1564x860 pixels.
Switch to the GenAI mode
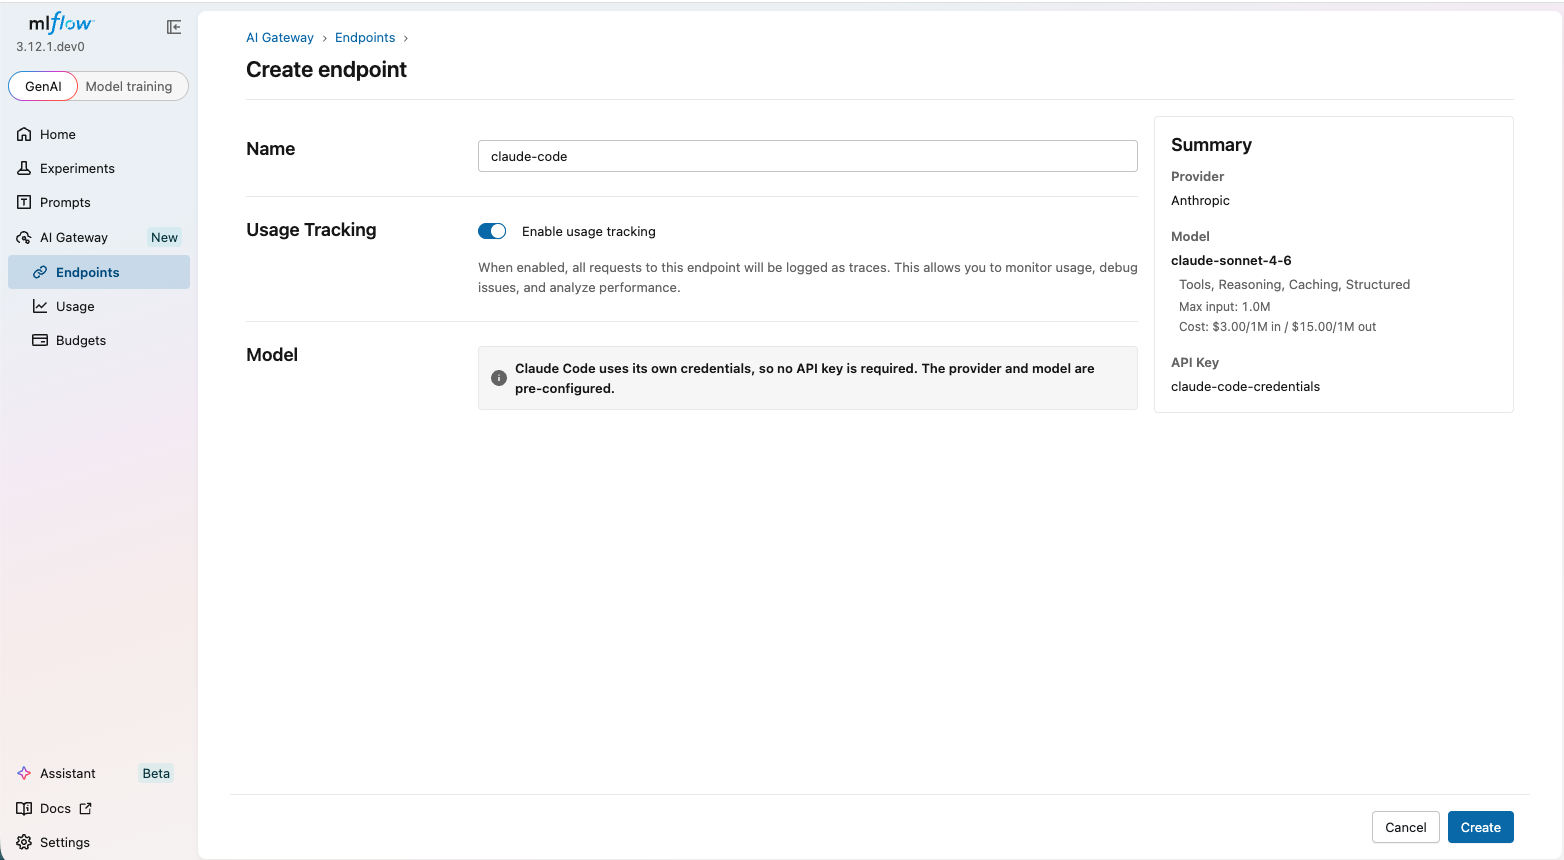coord(43,86)
